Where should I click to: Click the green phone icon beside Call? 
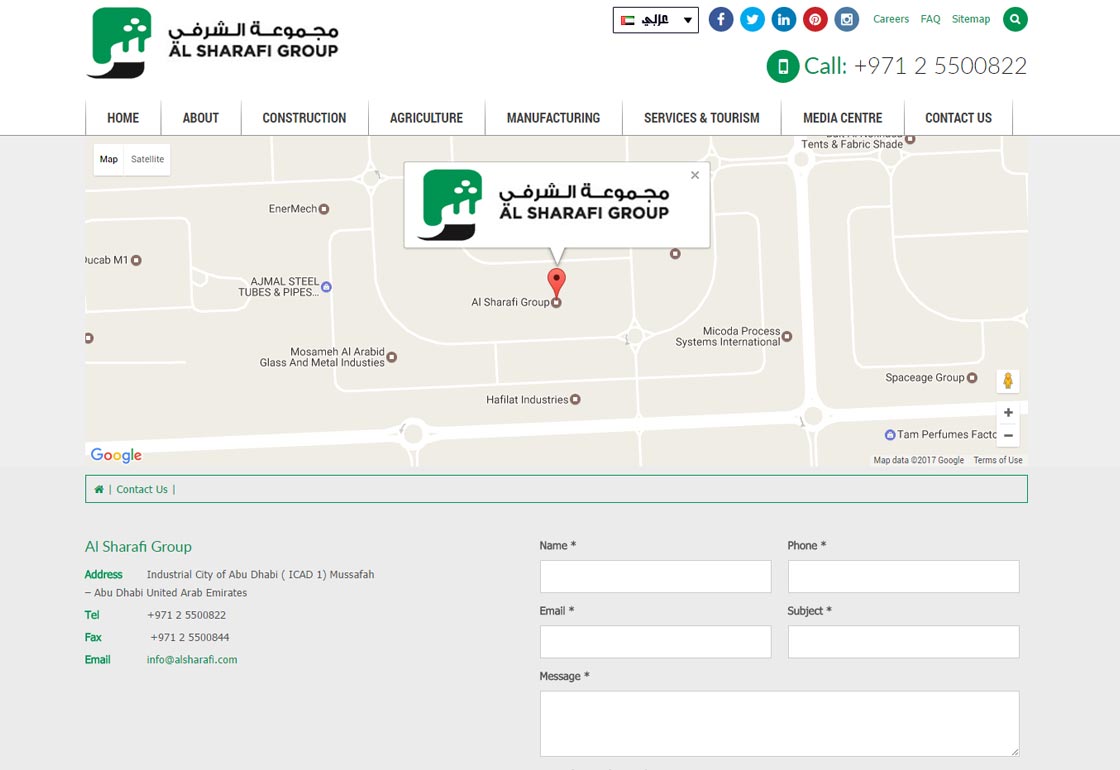click(x=783, y=66)
